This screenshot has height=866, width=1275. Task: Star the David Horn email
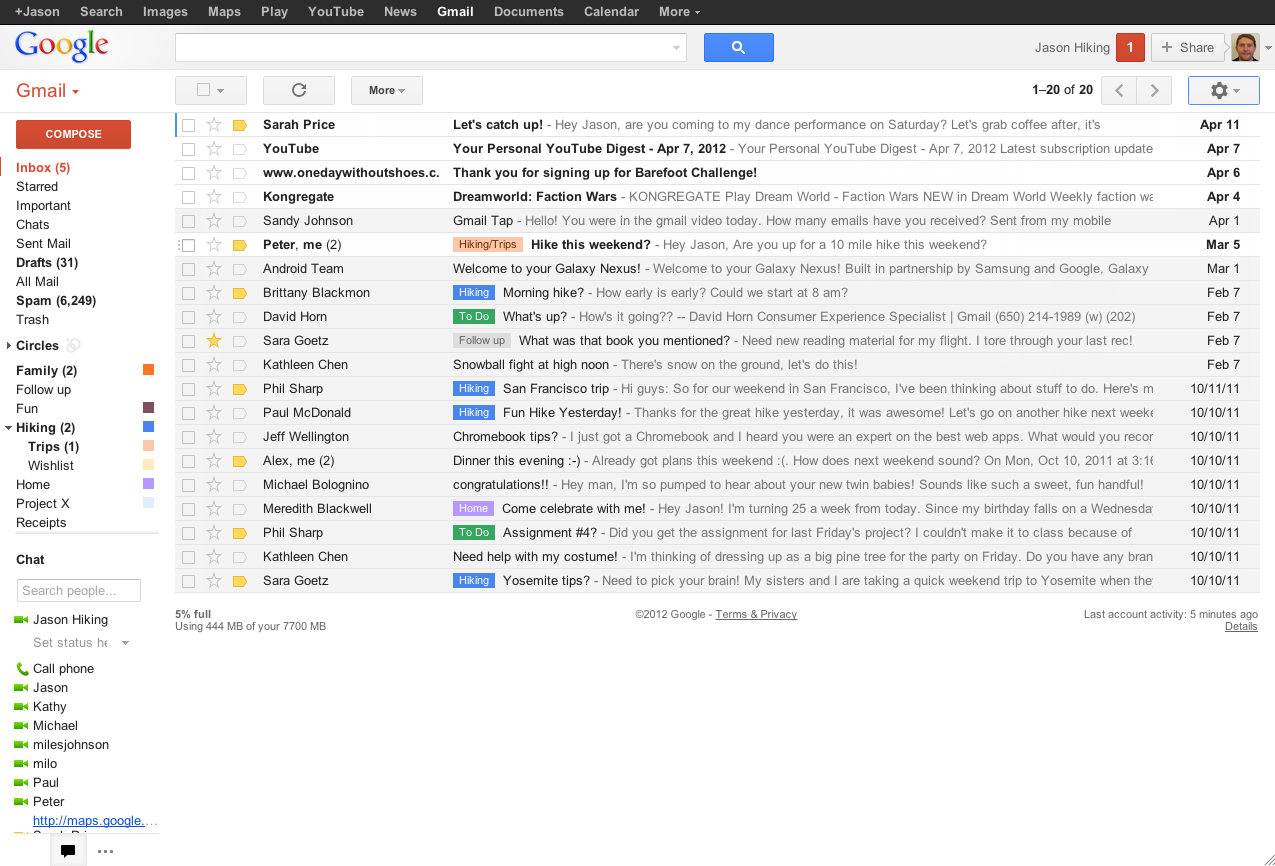[x=213, y=317]
